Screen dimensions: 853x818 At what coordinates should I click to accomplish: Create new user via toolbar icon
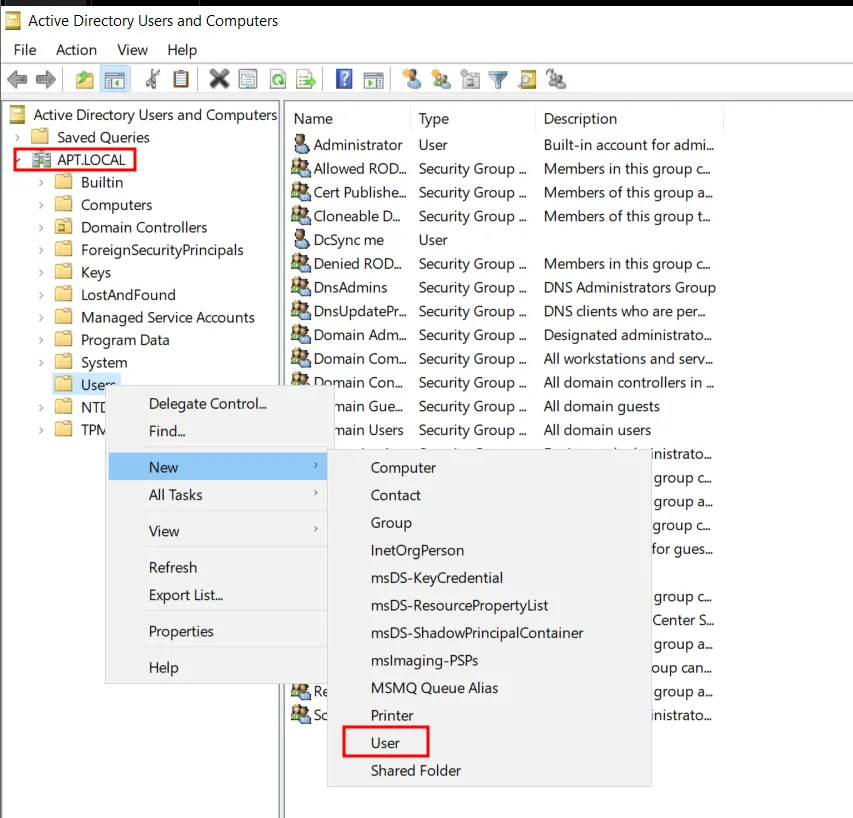412,79
